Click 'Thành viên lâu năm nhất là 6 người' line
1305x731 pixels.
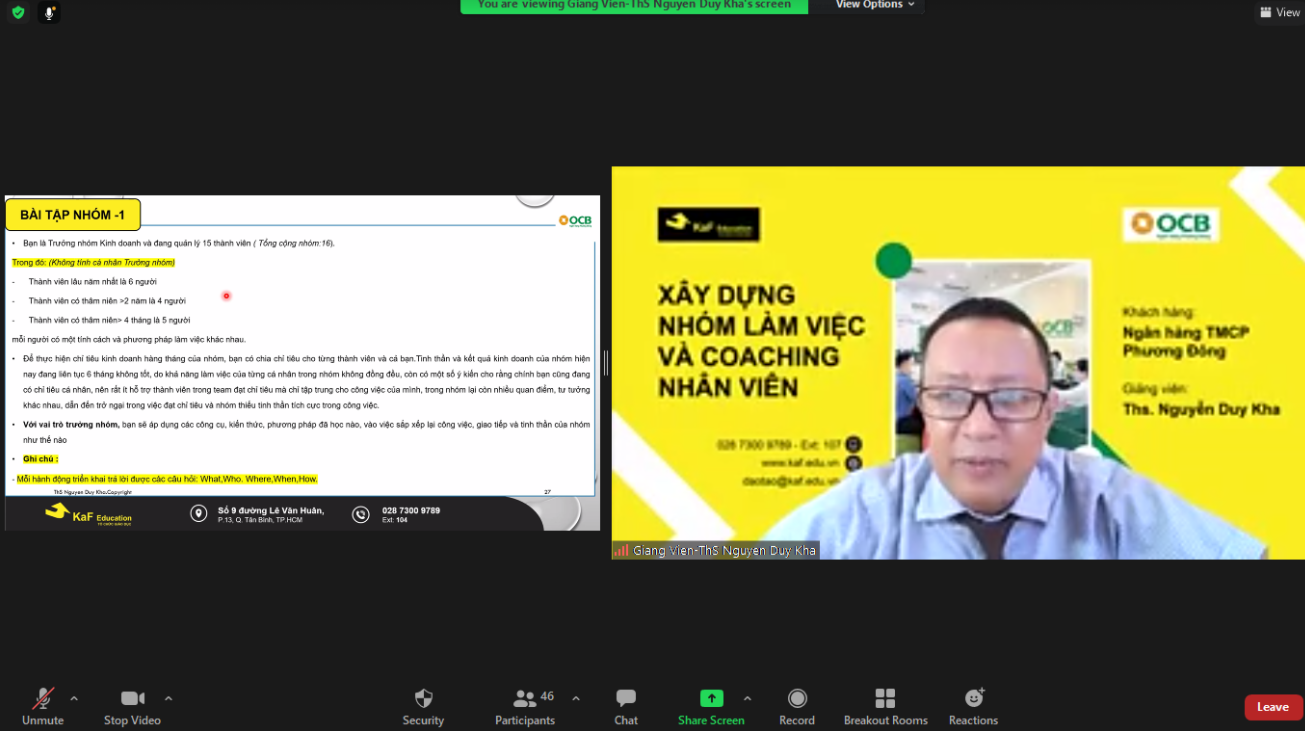pyautogui.click(x=92, y=282)
